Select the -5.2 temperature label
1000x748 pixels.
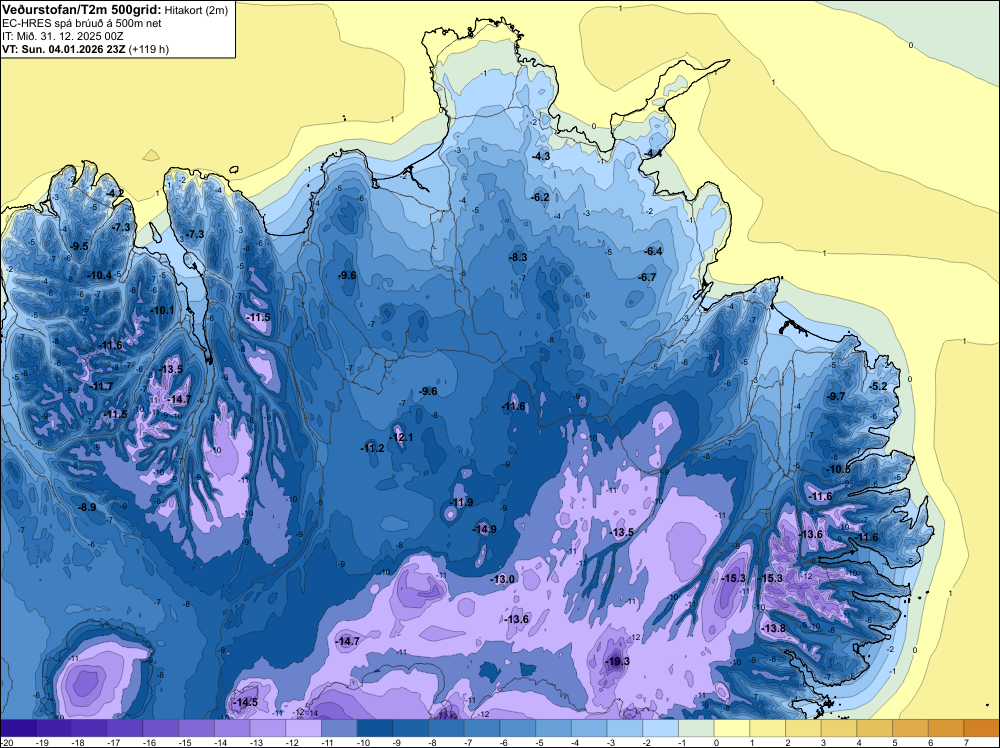(878, 386)
